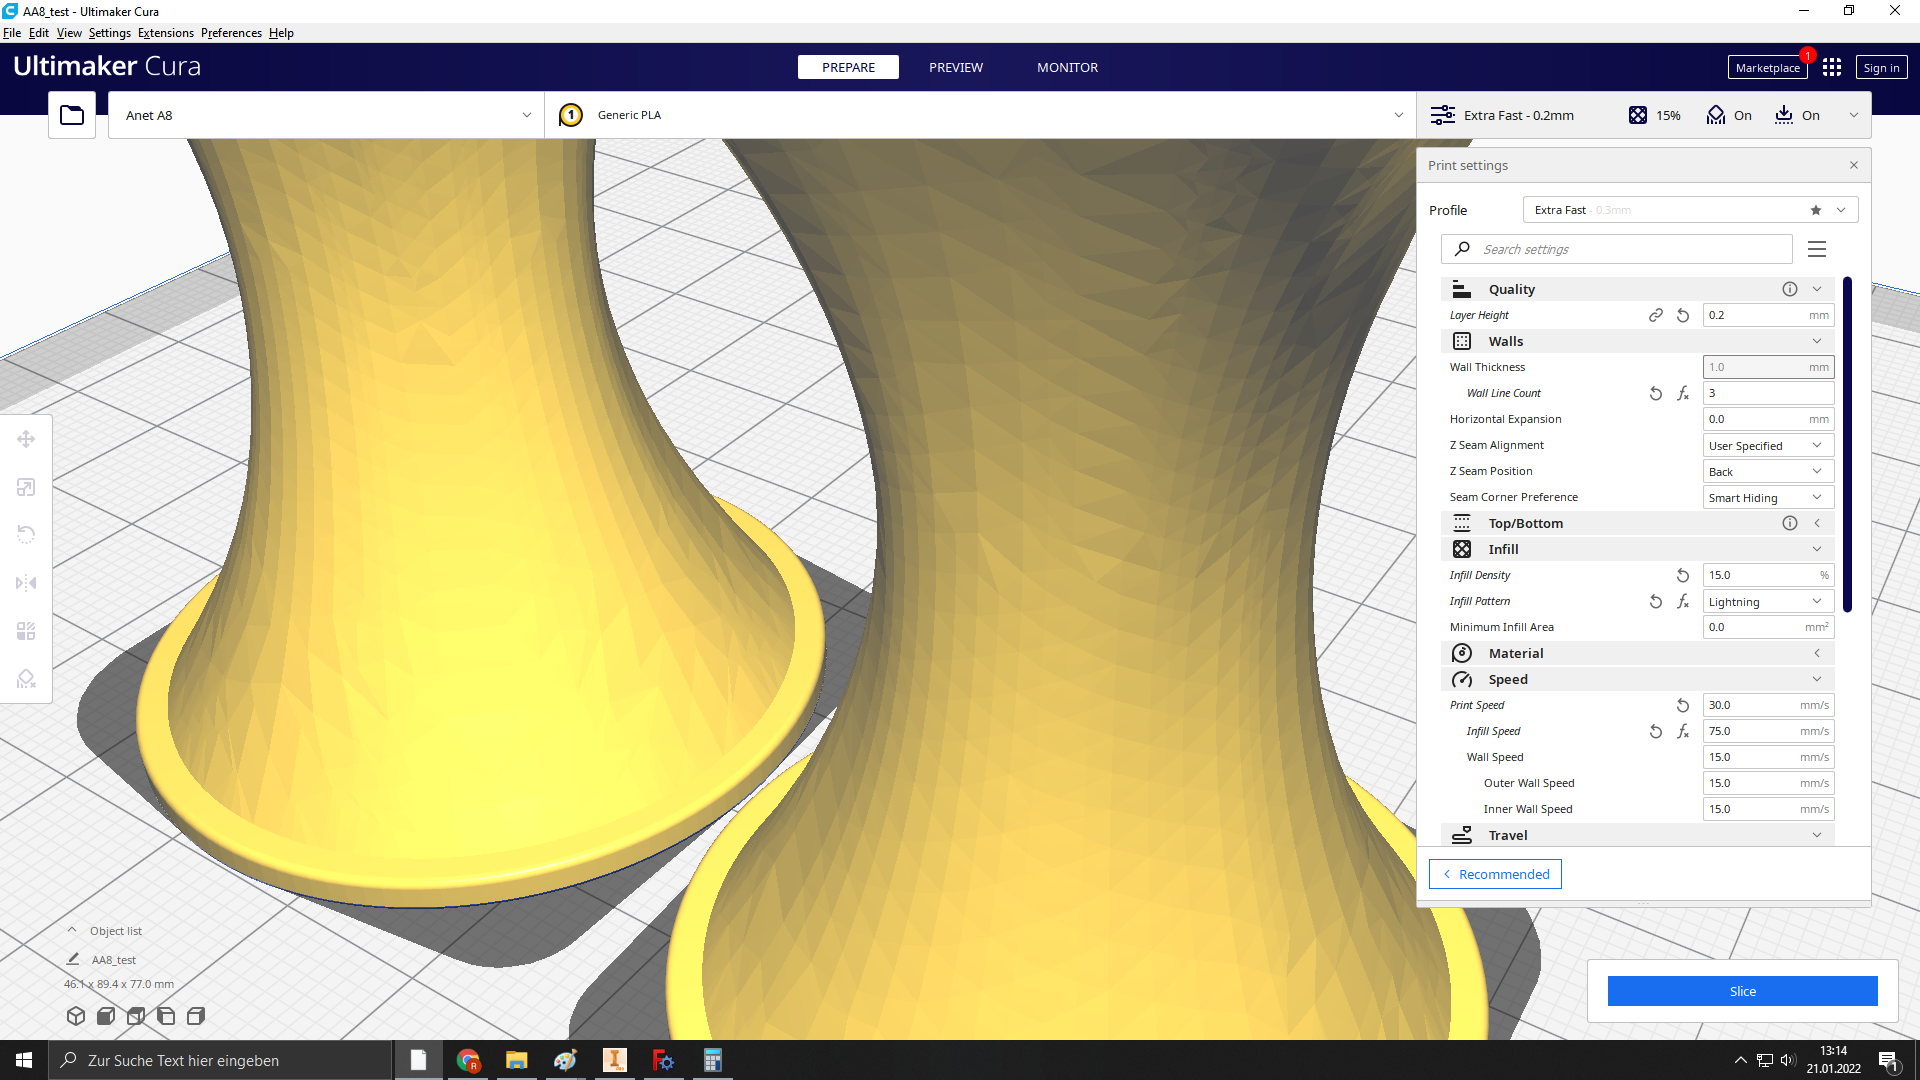Select the 3D perspective view cube icon
1920x1080 pixels.
pyautogui.click(x=76, y=1016)
